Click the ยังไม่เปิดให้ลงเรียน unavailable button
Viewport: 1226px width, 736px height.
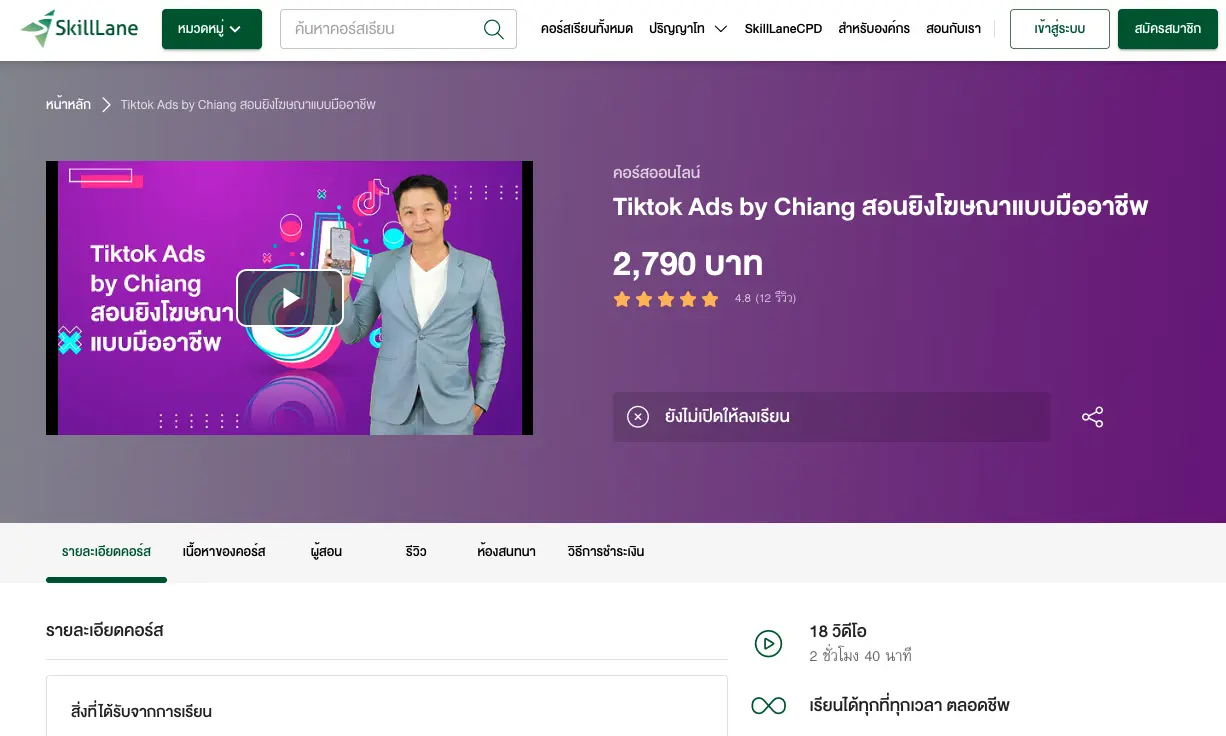coord(831,417)
